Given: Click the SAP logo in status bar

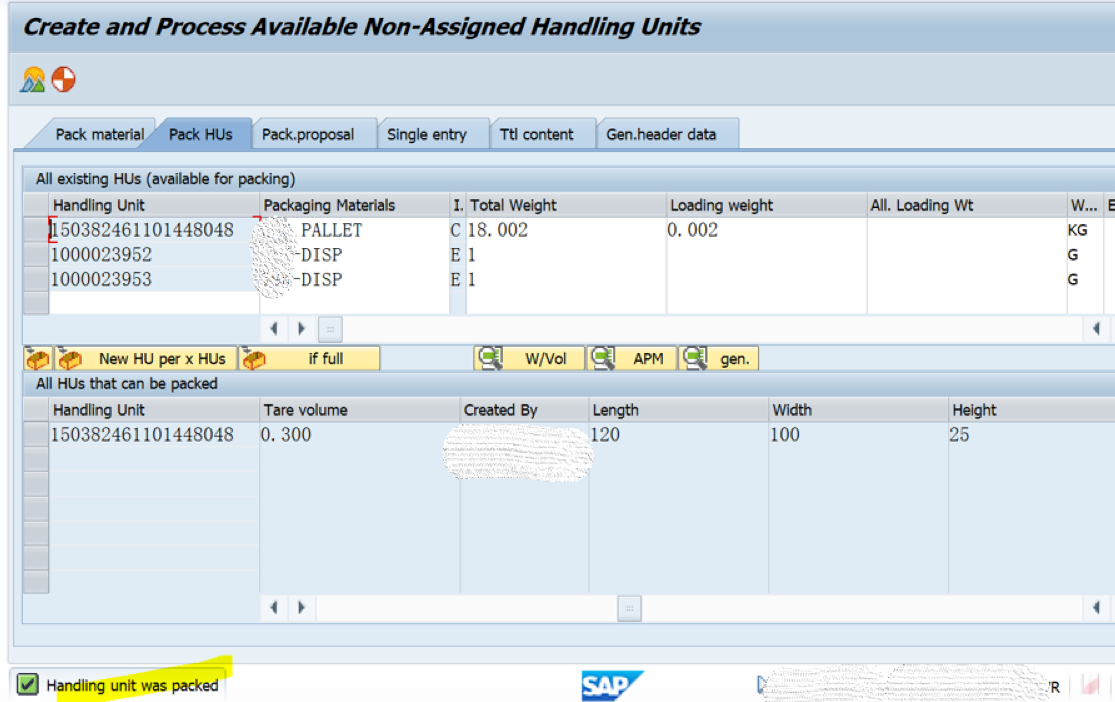Looking at the screenshot, I should [x=612, y=686].
